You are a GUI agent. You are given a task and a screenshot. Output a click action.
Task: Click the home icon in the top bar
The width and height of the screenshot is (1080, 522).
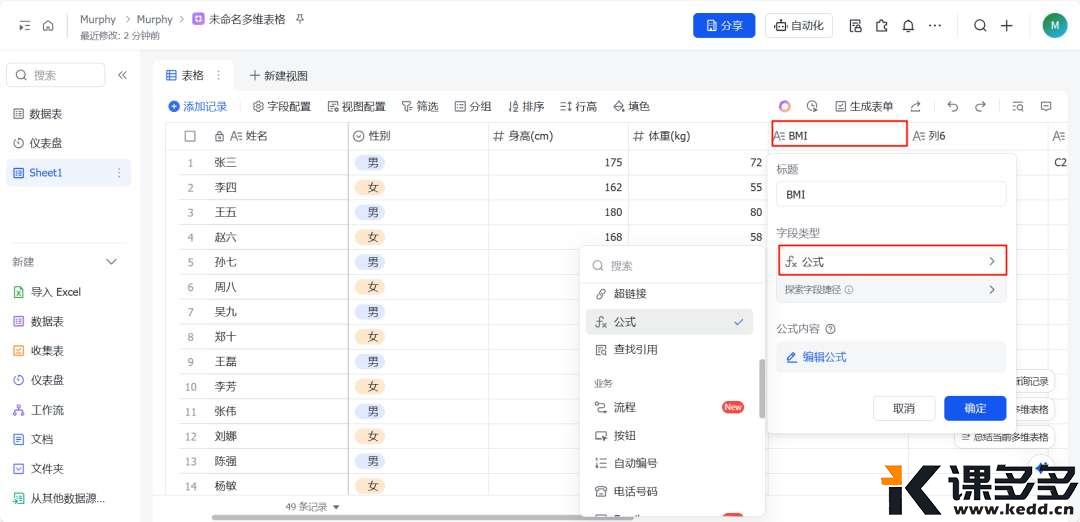[48, 25]
